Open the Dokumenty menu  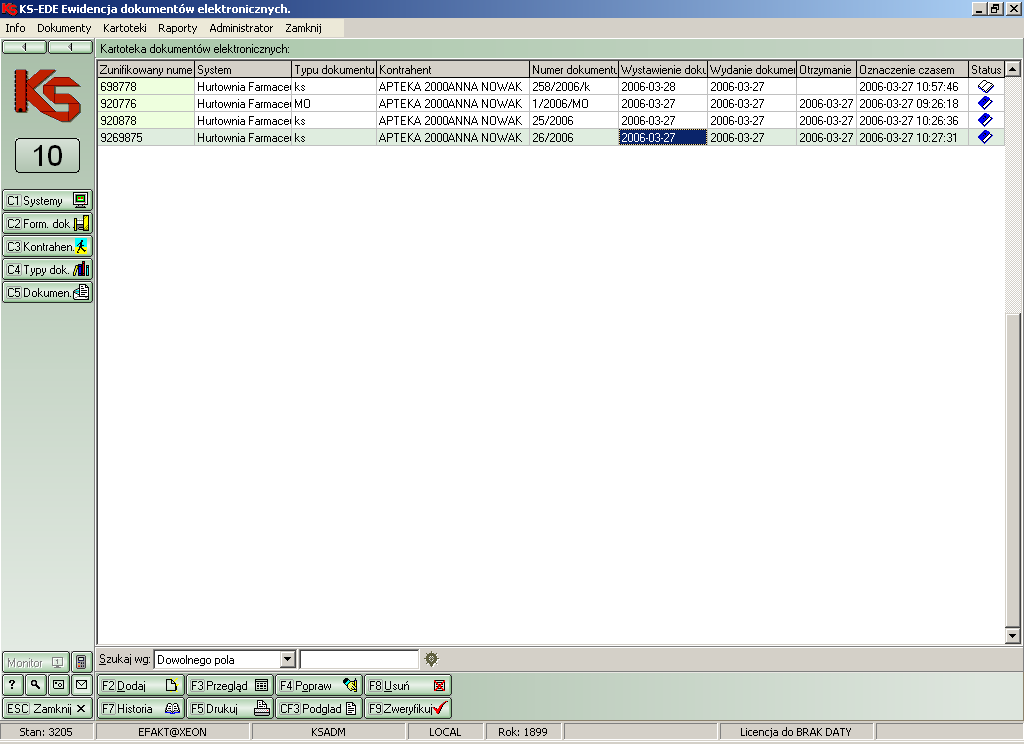[64, 28]
